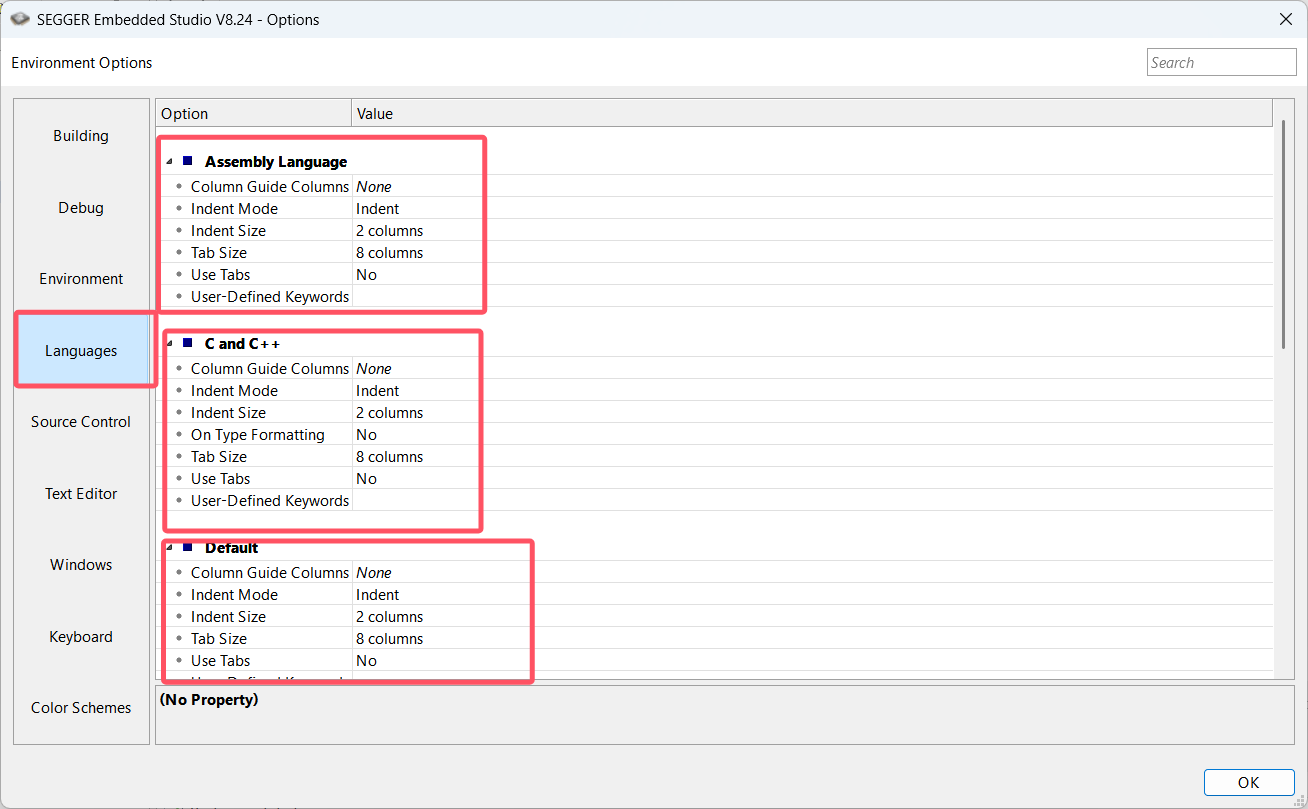Select Assembly Language User-Defined Keywords row
This screenshot has height=809, width=1308.
pyautogui.click(x=715, y=297)
